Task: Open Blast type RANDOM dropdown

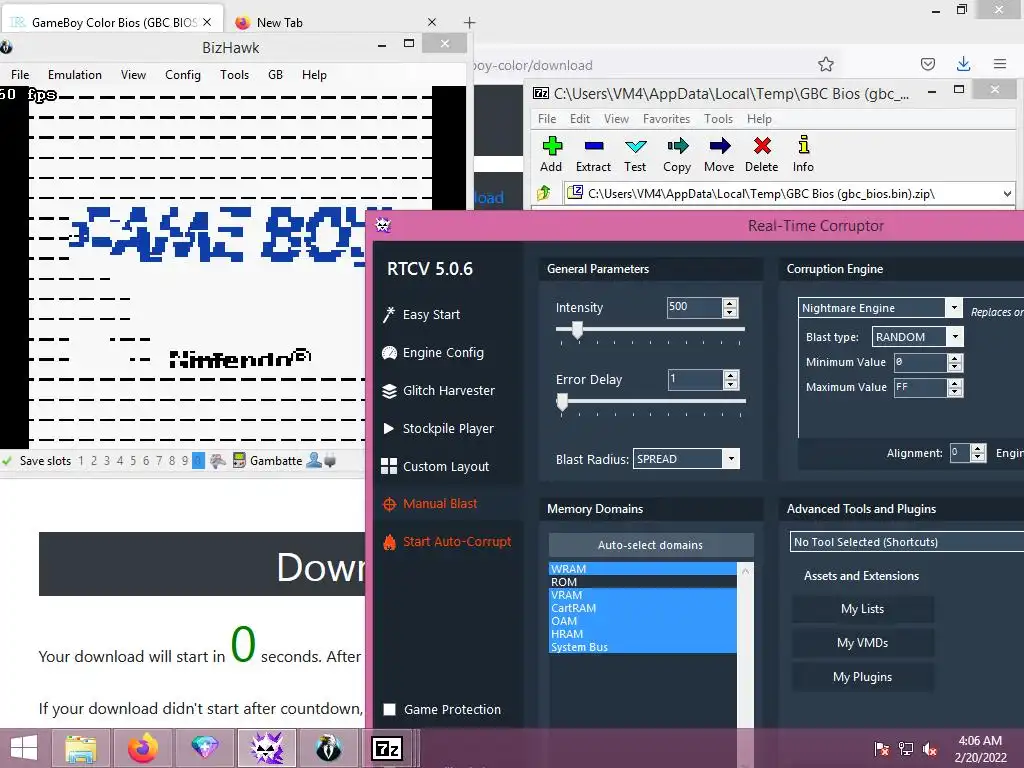Action: [955, 337]
